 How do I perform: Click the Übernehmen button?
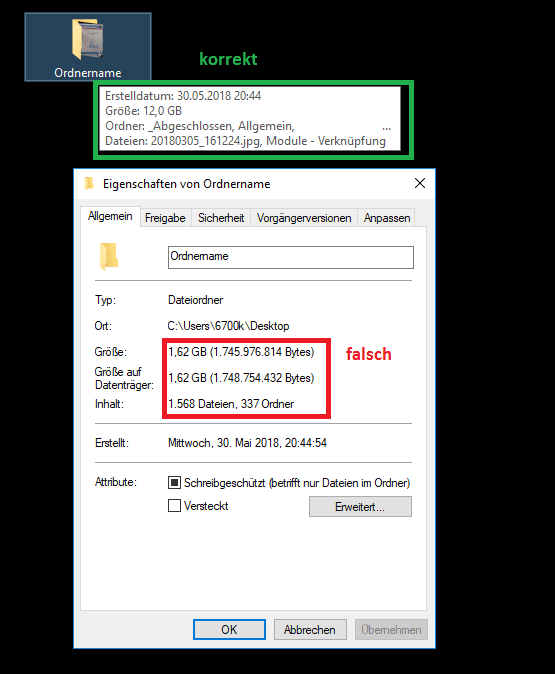391,630
